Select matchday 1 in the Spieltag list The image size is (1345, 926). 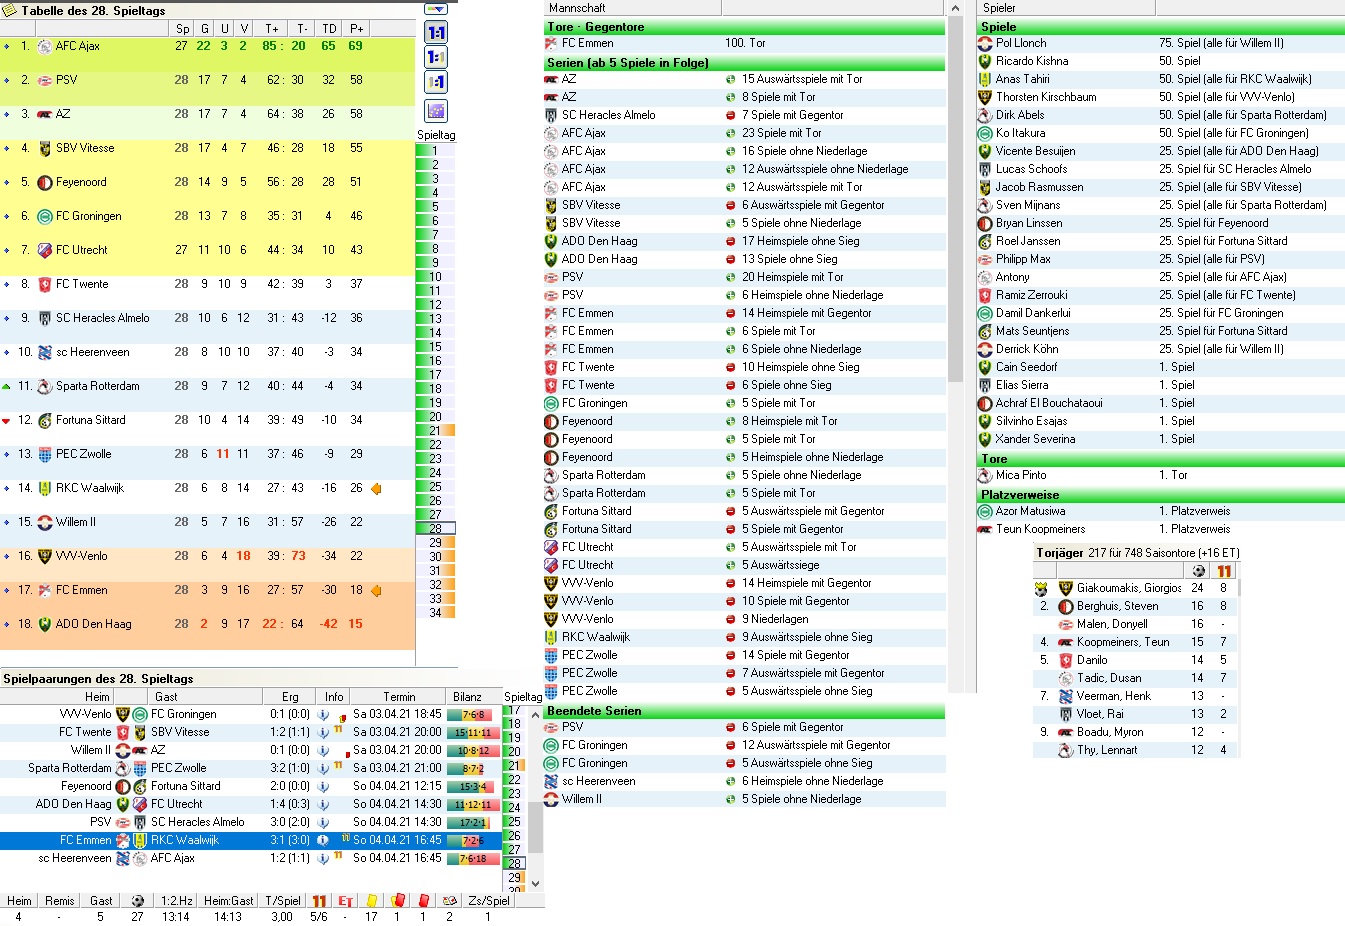[435, 151]
